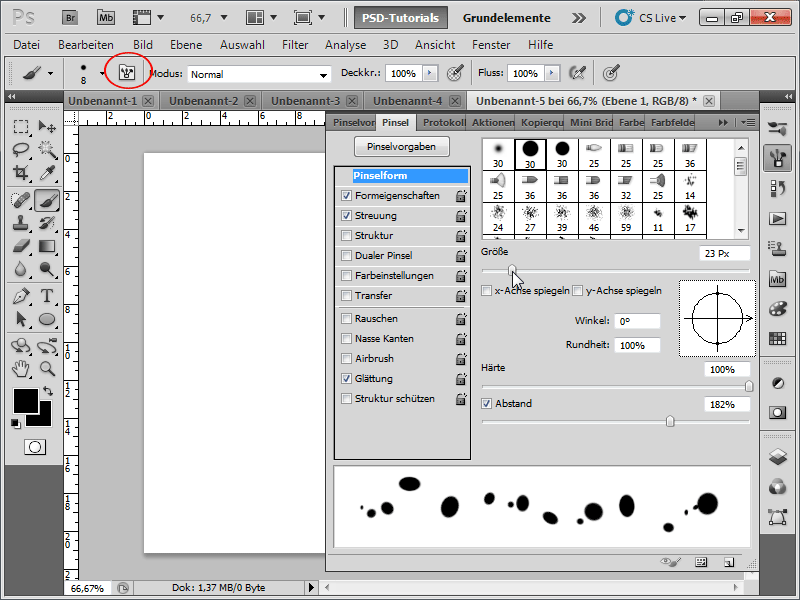The height and width of the screenshot is (600, 800).
Task: Toggle Quick Mask mode
Action: [x=35, y=447]
